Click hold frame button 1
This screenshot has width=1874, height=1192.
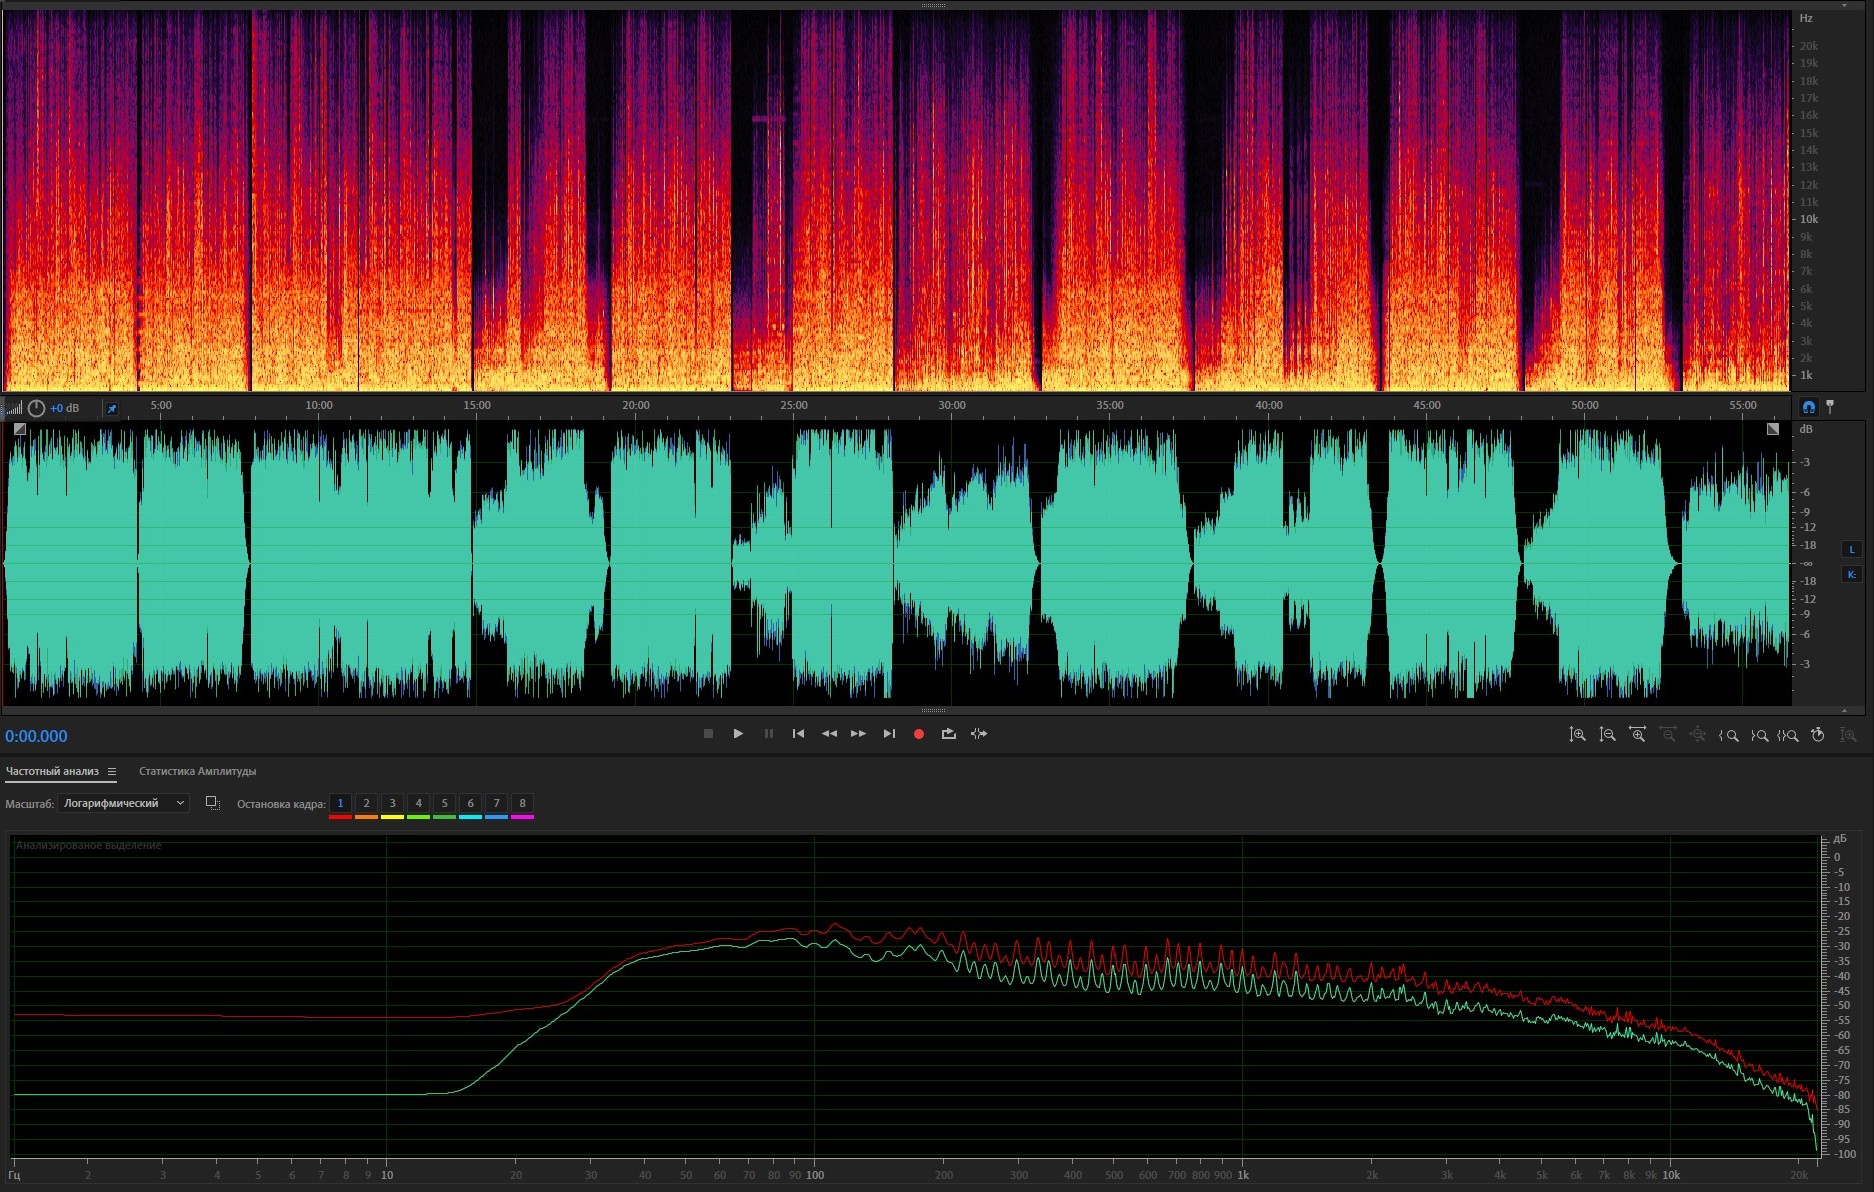[x=340, y=803]
